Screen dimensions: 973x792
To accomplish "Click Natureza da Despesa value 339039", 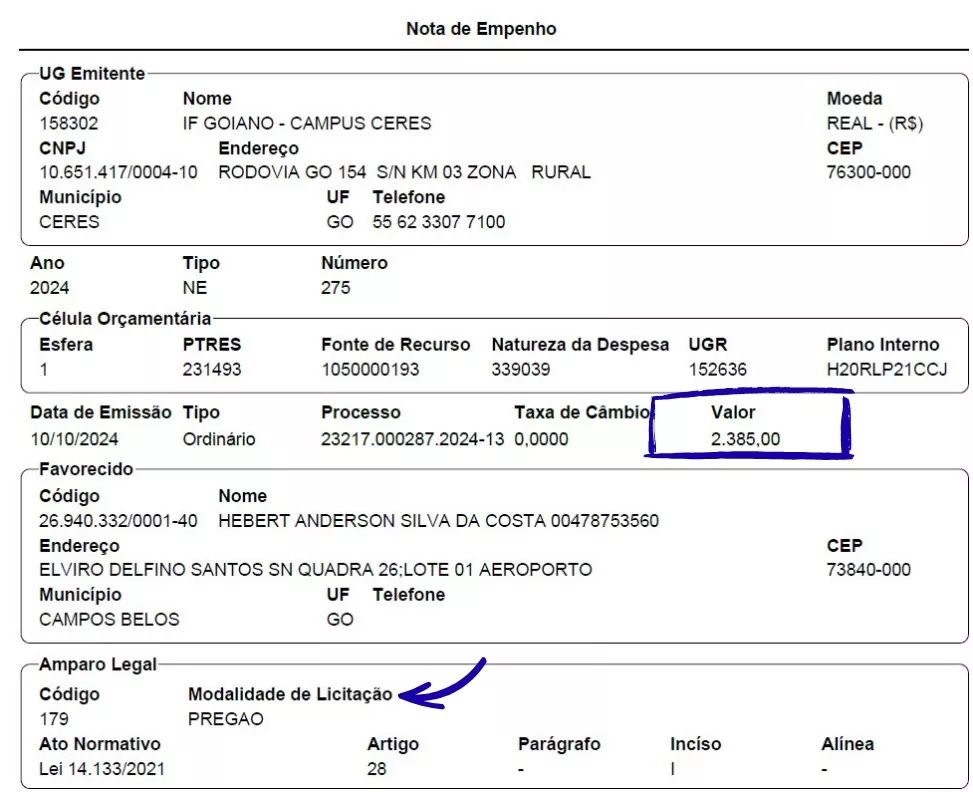I will [521, 369].
